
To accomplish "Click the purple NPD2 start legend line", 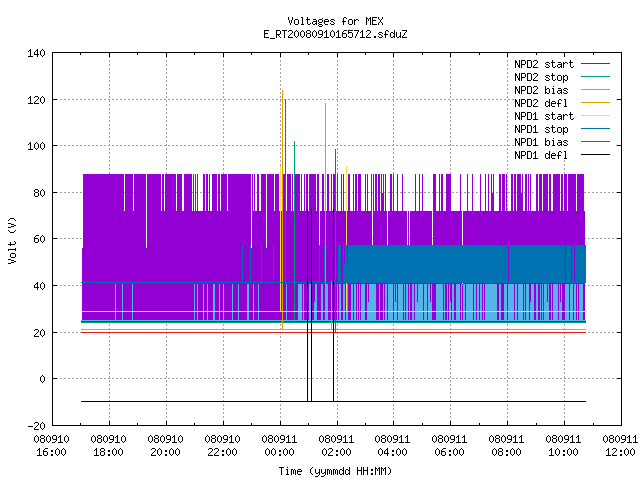I will click(x=595, y=64).
